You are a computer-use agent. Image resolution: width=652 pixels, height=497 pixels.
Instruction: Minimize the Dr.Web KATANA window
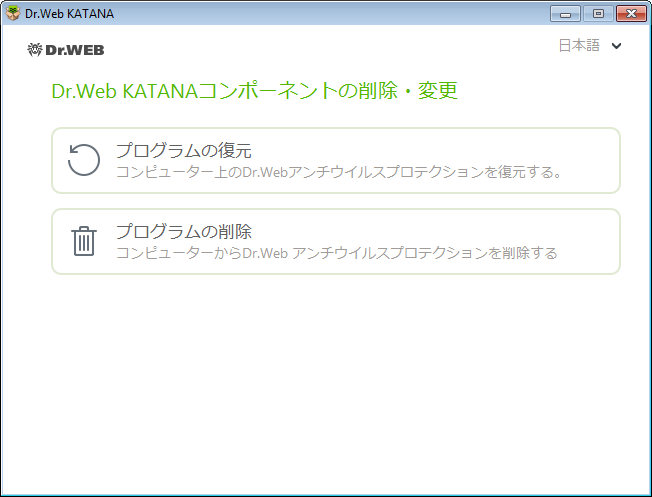point(566,14)
